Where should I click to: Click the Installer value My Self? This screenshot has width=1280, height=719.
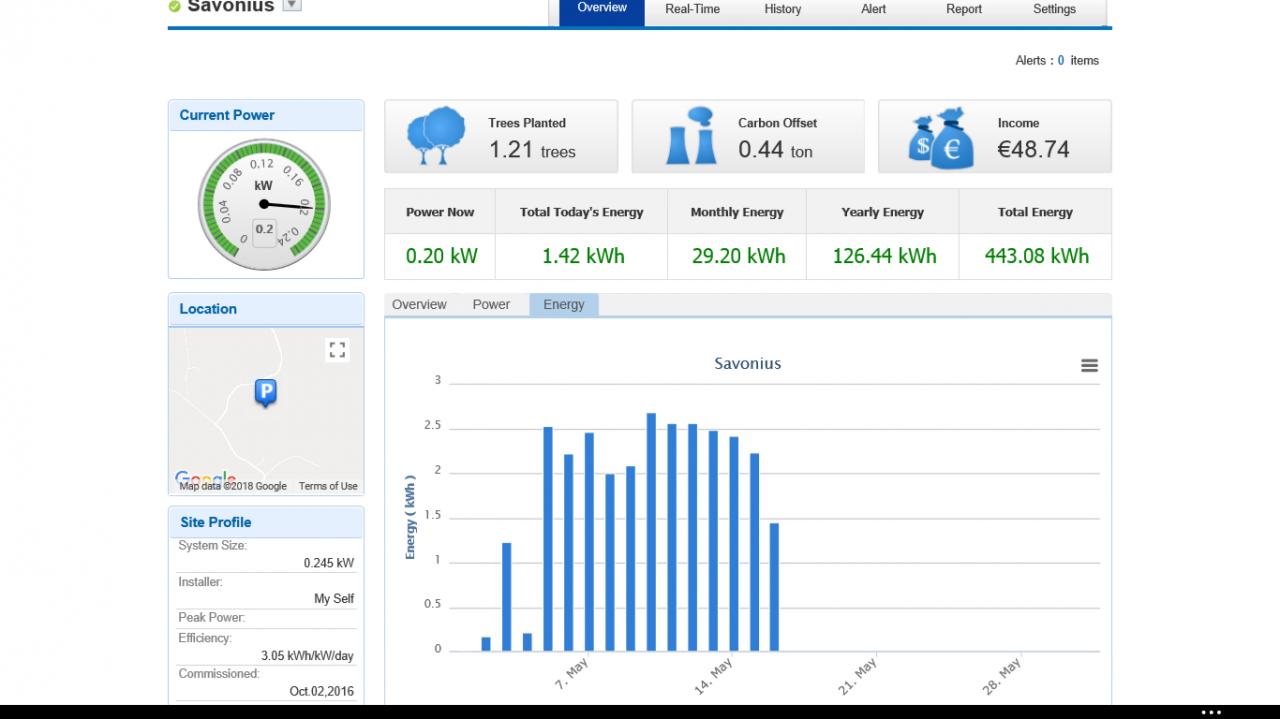tap(334, 599)
